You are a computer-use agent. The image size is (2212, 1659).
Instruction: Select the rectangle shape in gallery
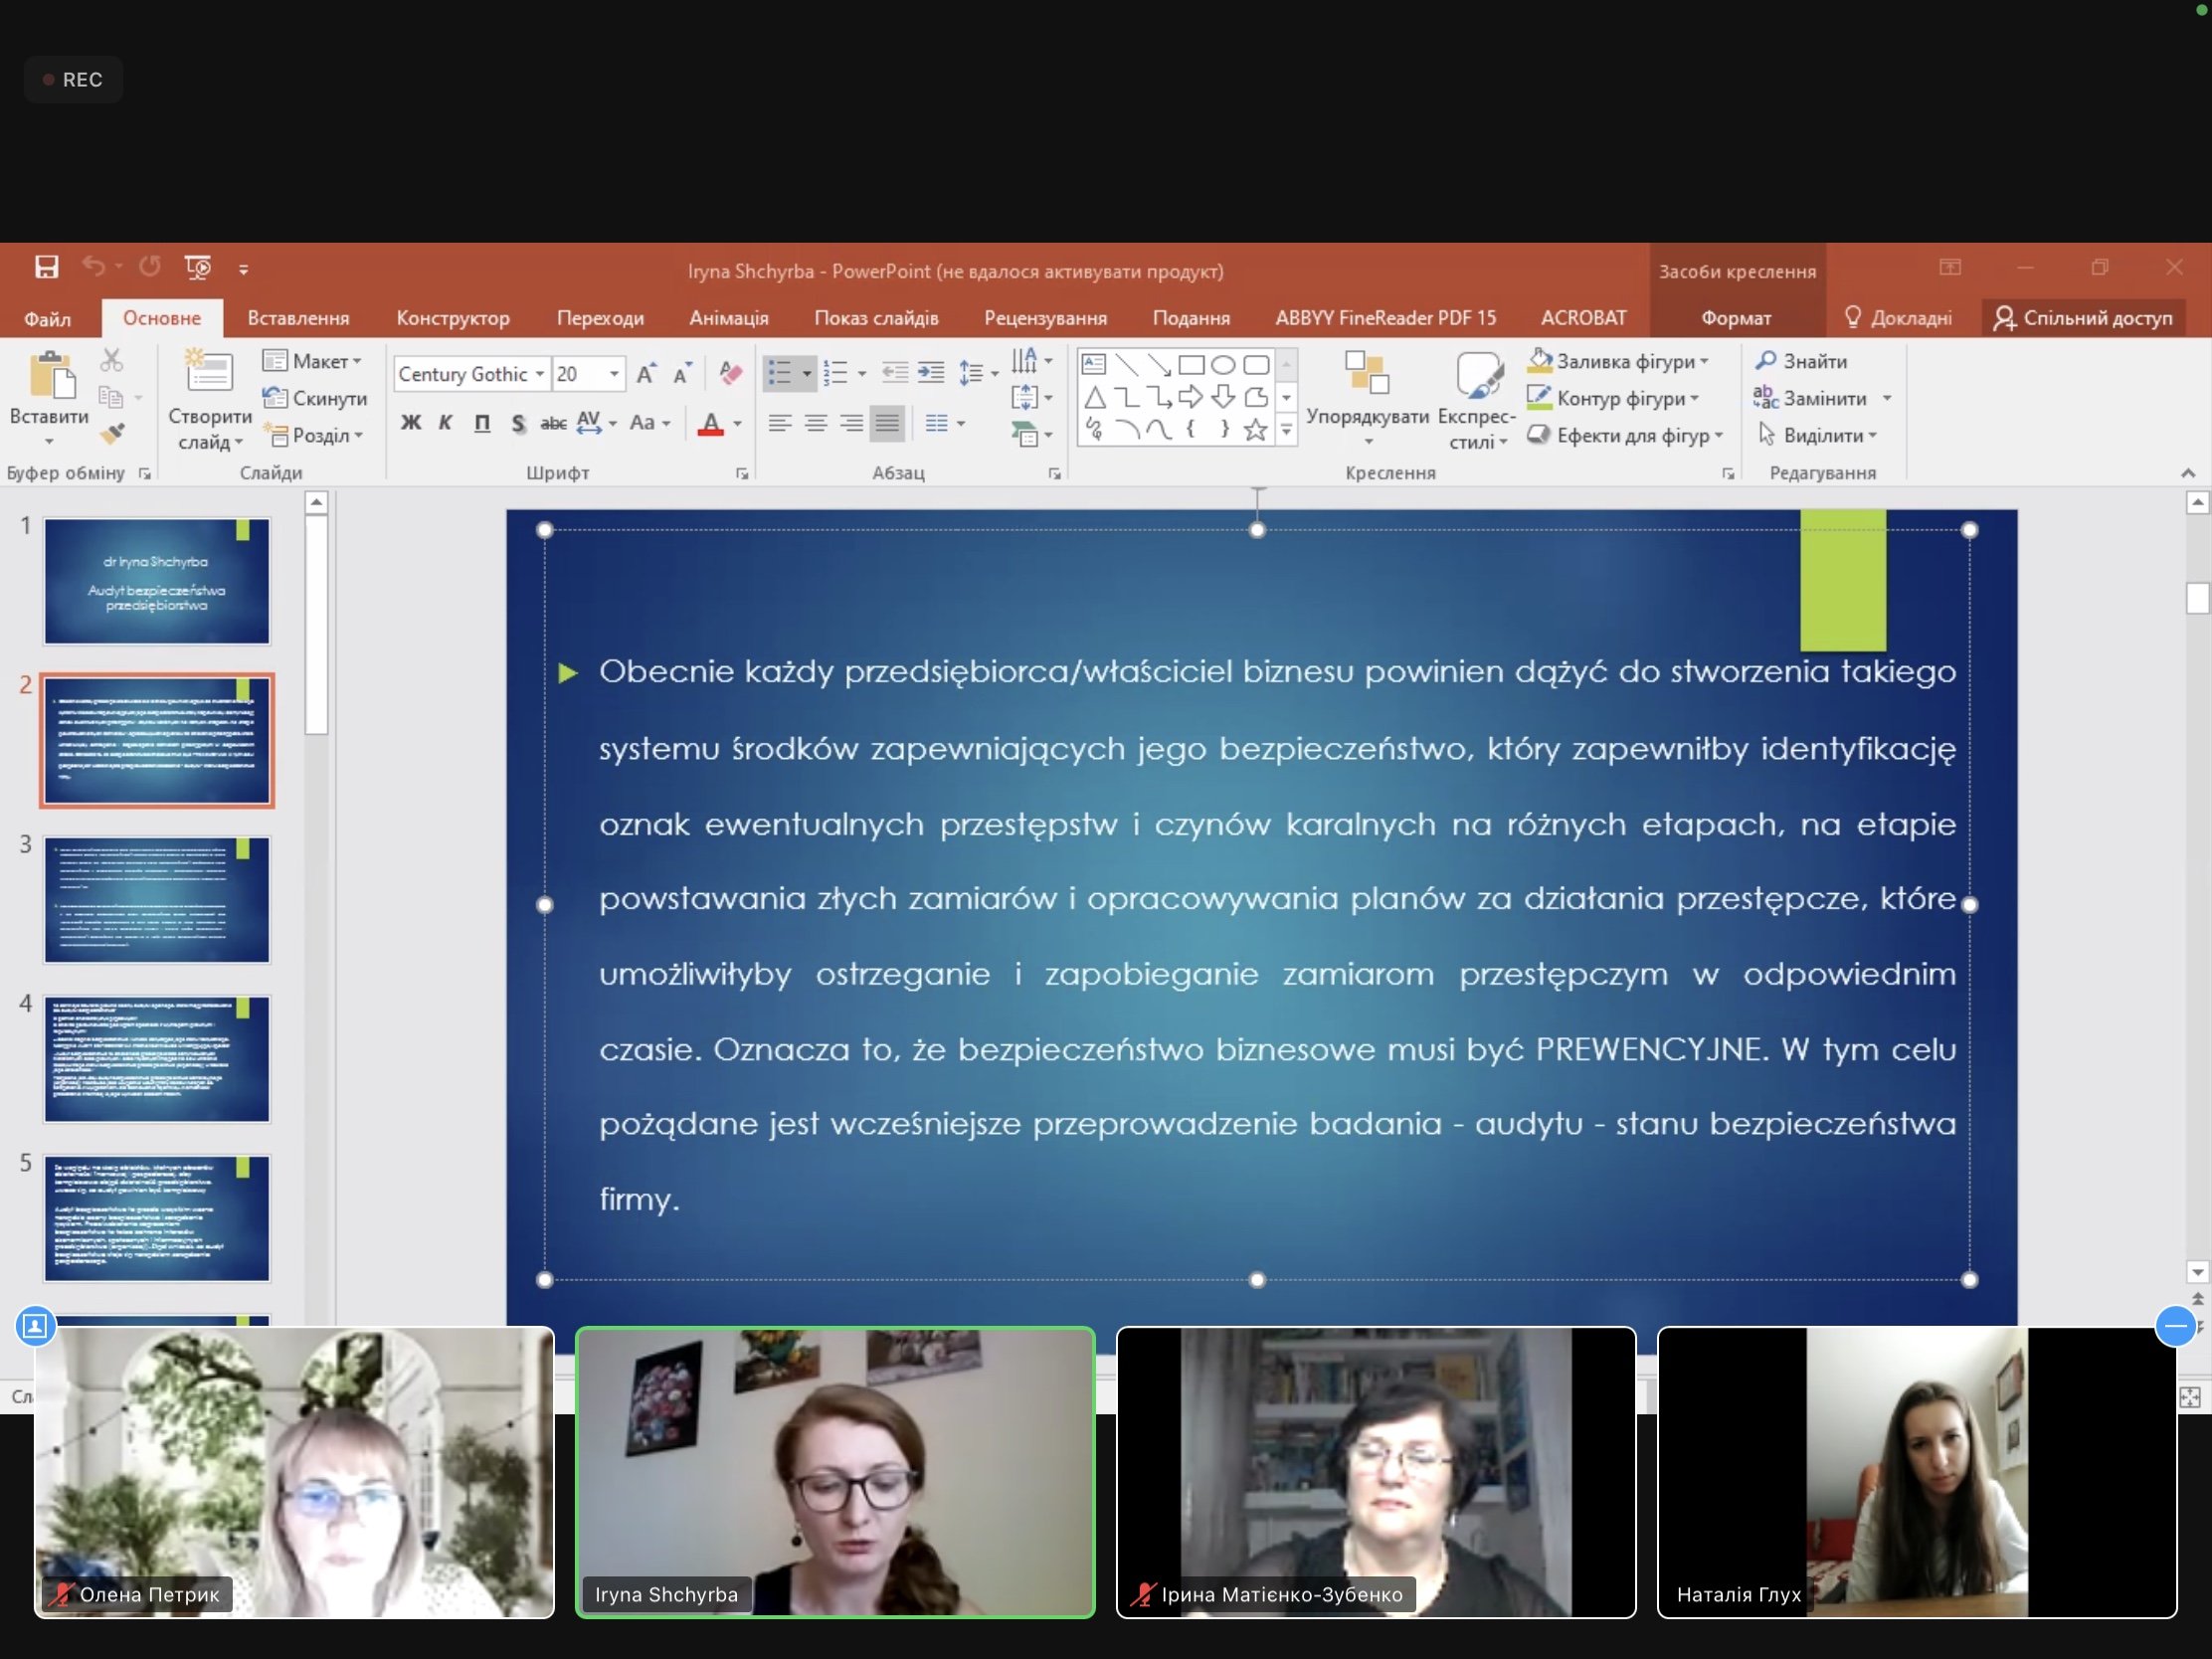coord(1191,364)
